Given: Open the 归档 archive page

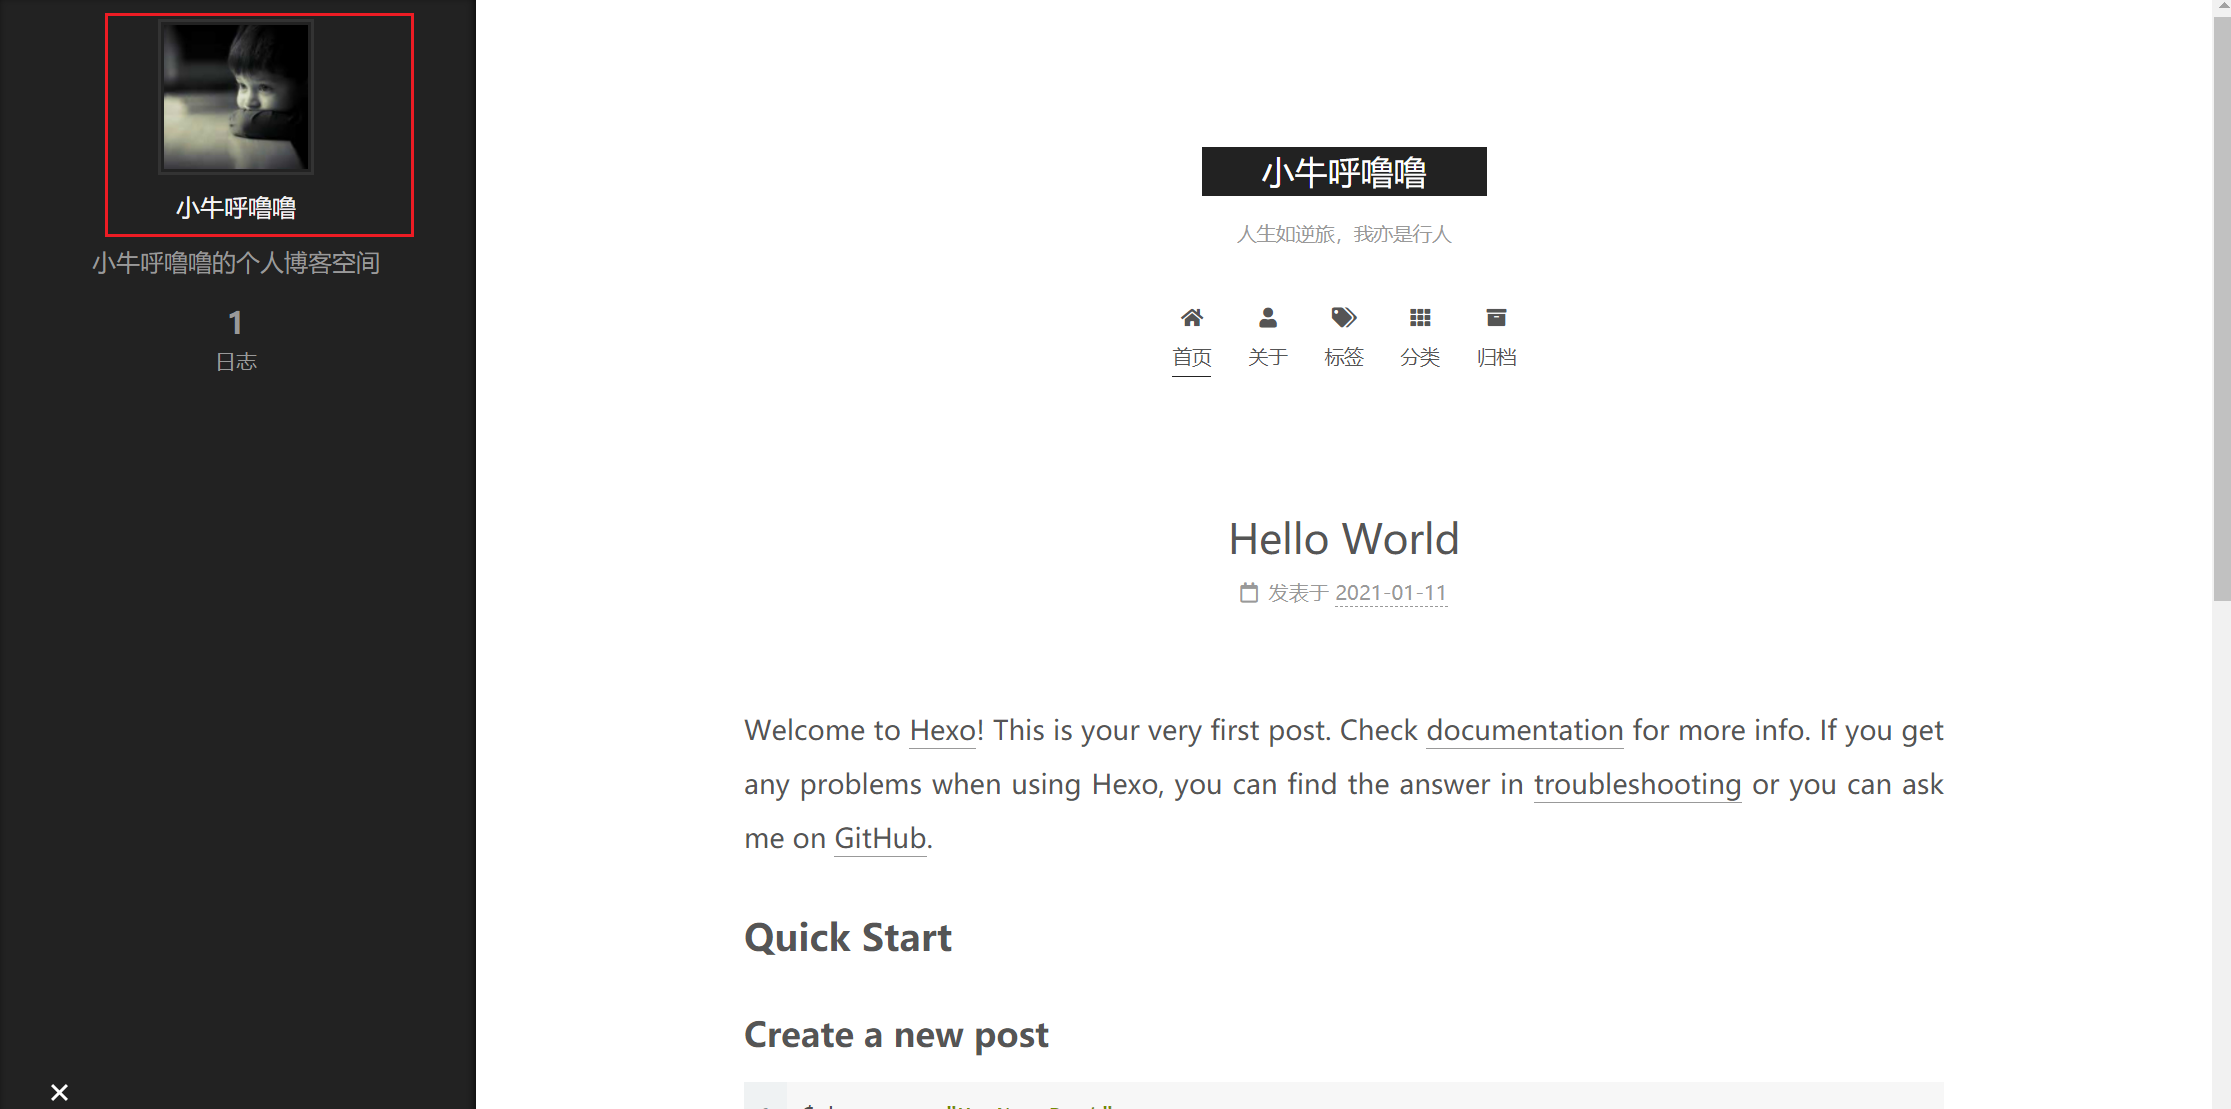Looking at the screenshot, I should [1496, 357].
